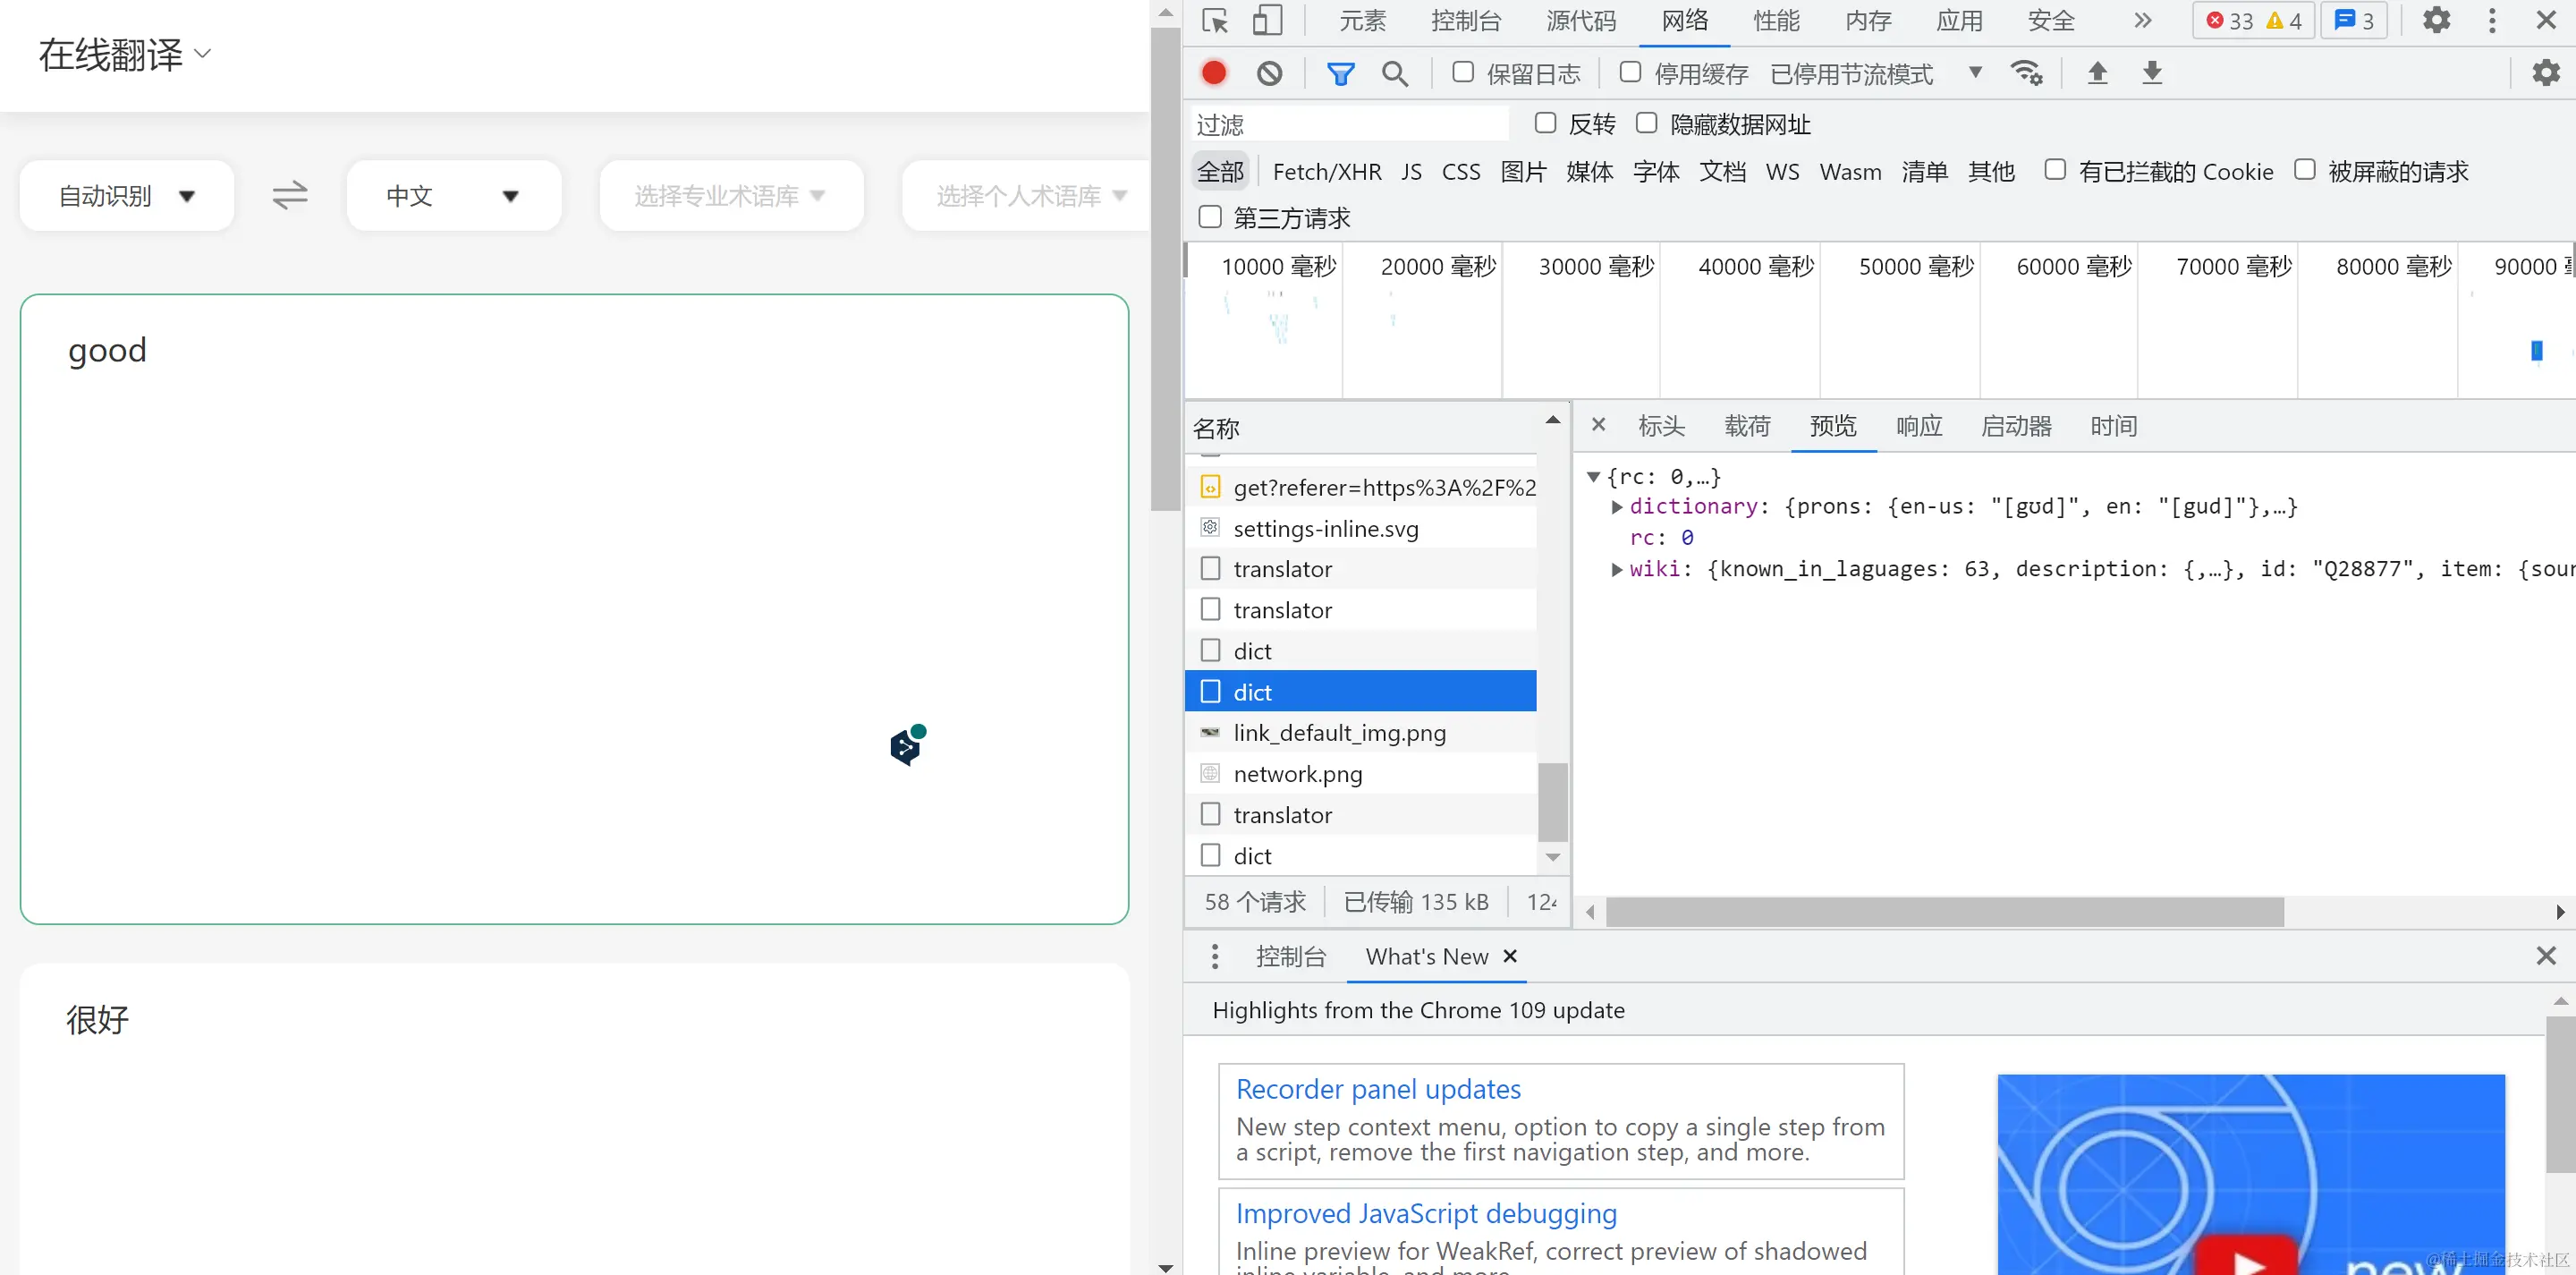The height and width of the screenshot is (1275, 2576).
Task: Click the clear network log icon
Action: pos(1269,73)
